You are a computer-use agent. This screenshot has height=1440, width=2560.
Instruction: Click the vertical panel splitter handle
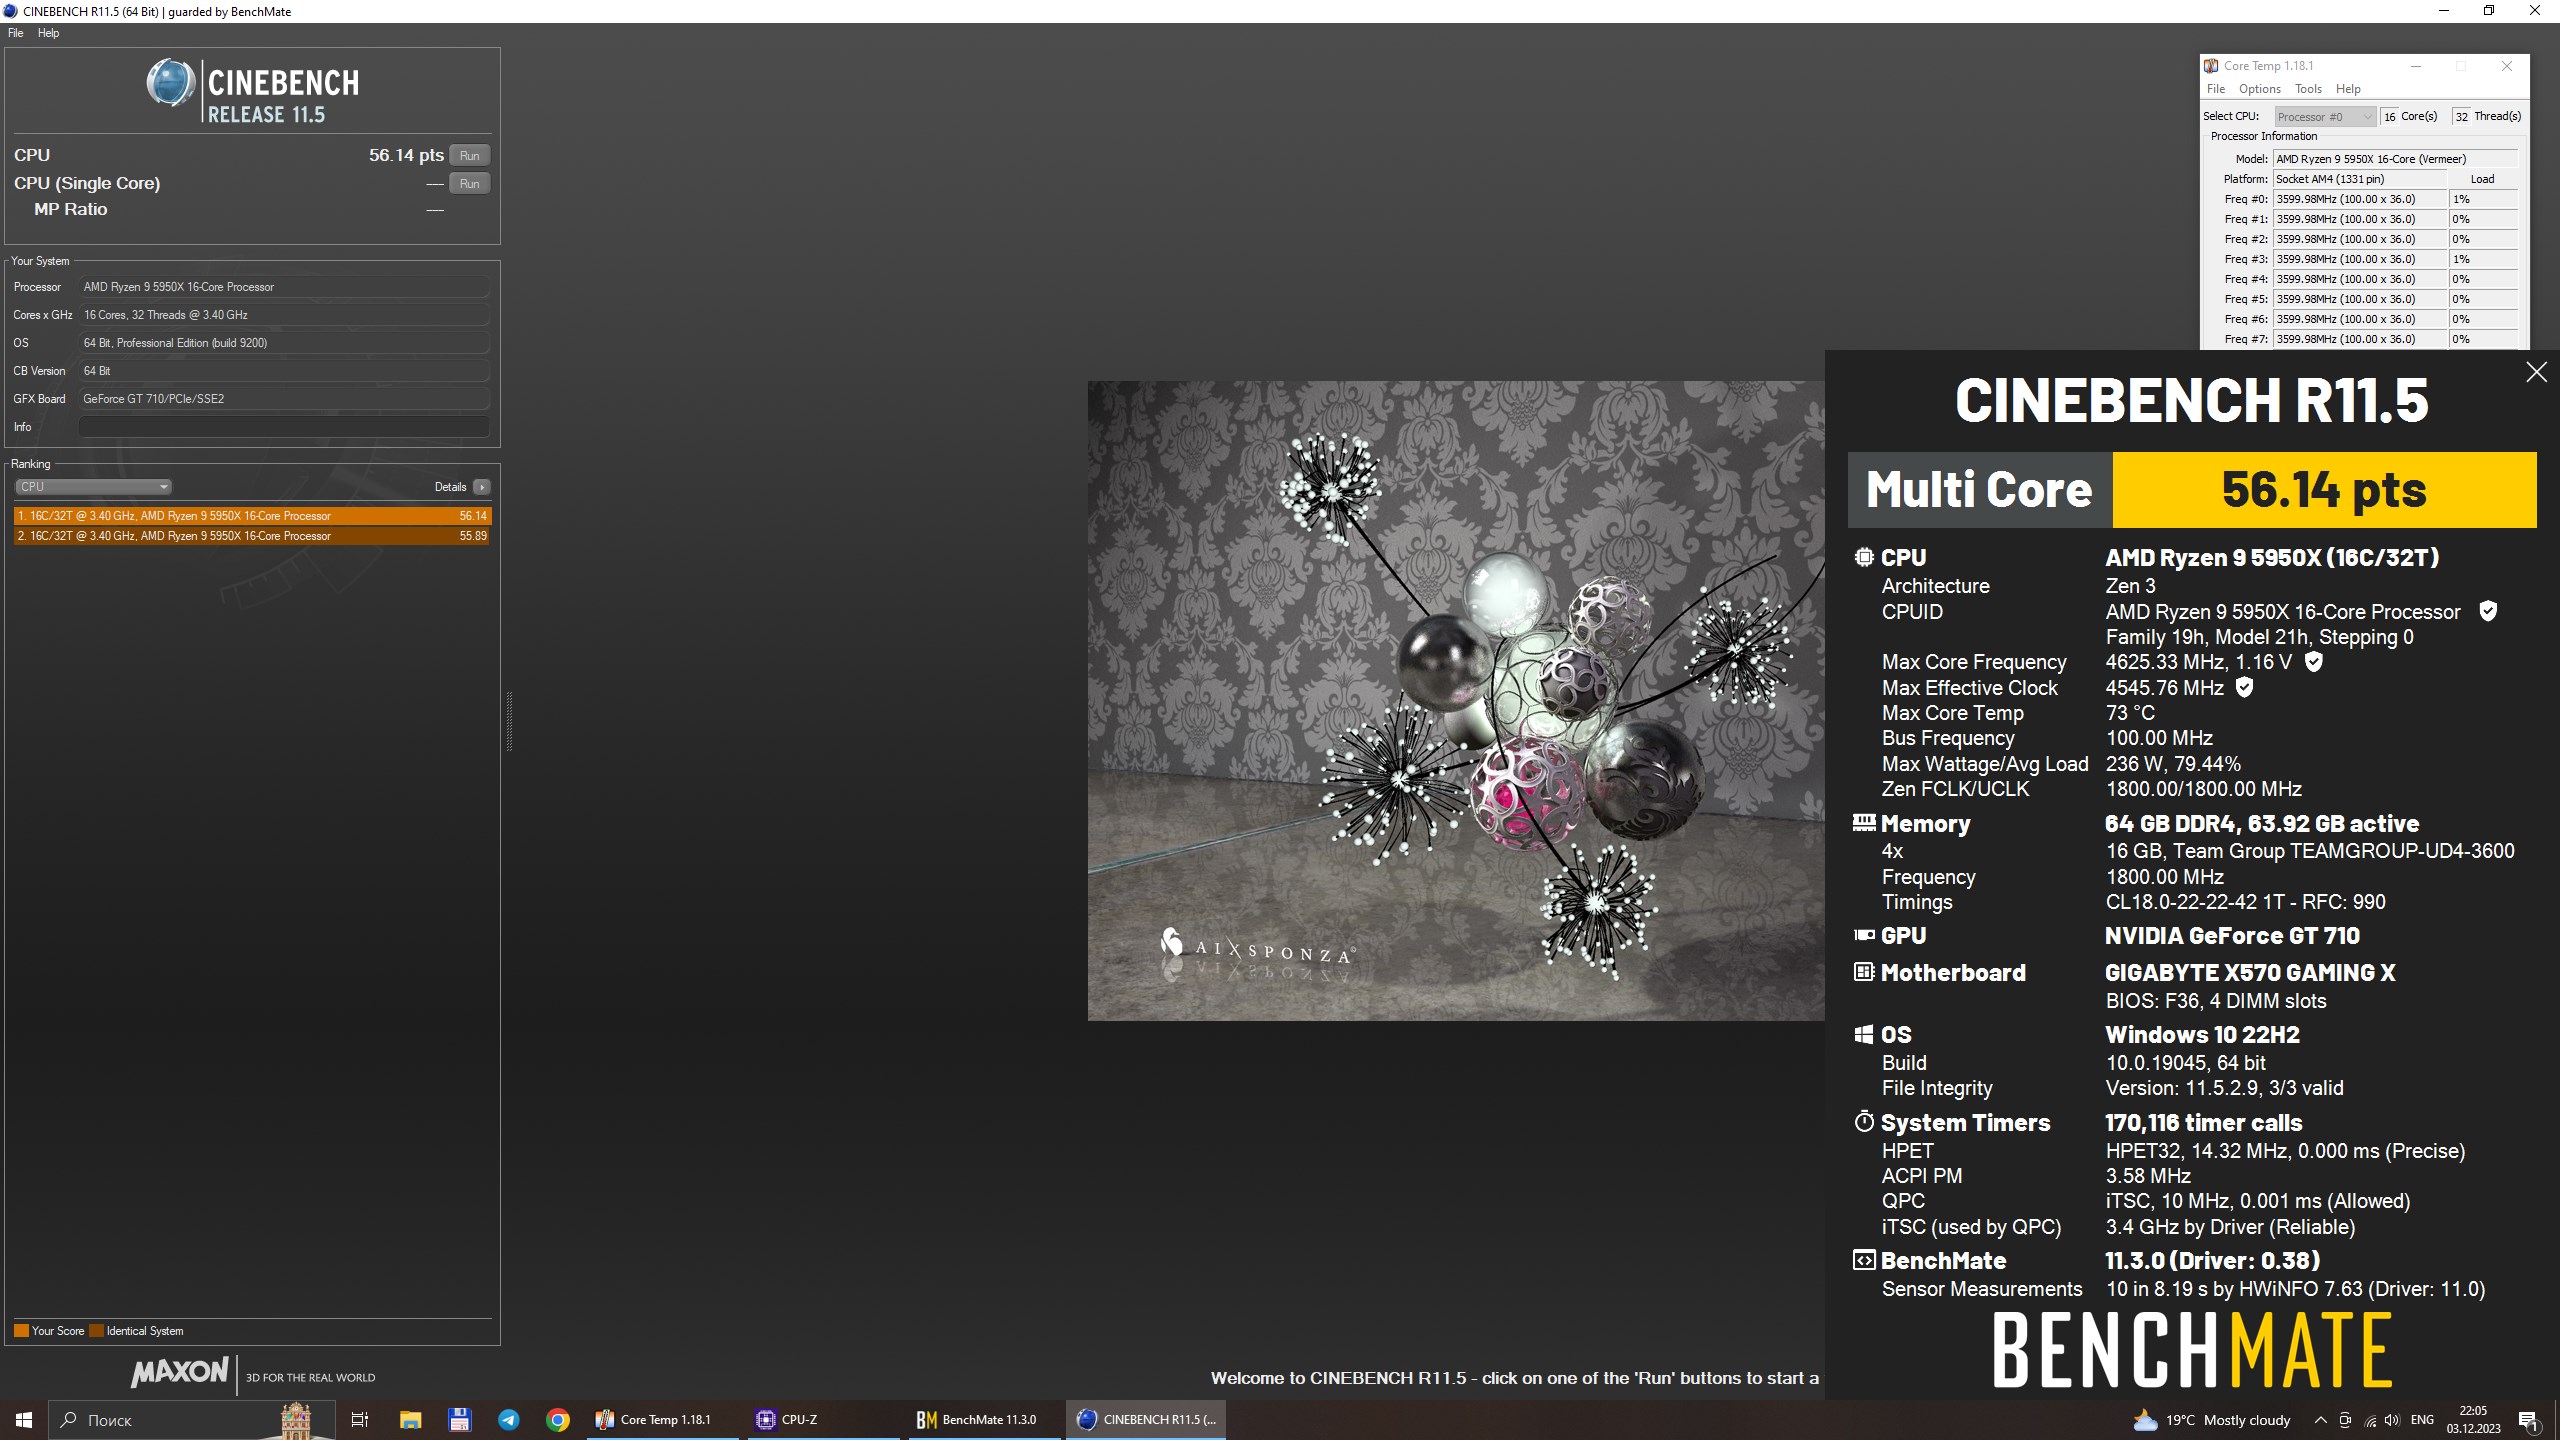click(x=509, y=720)
